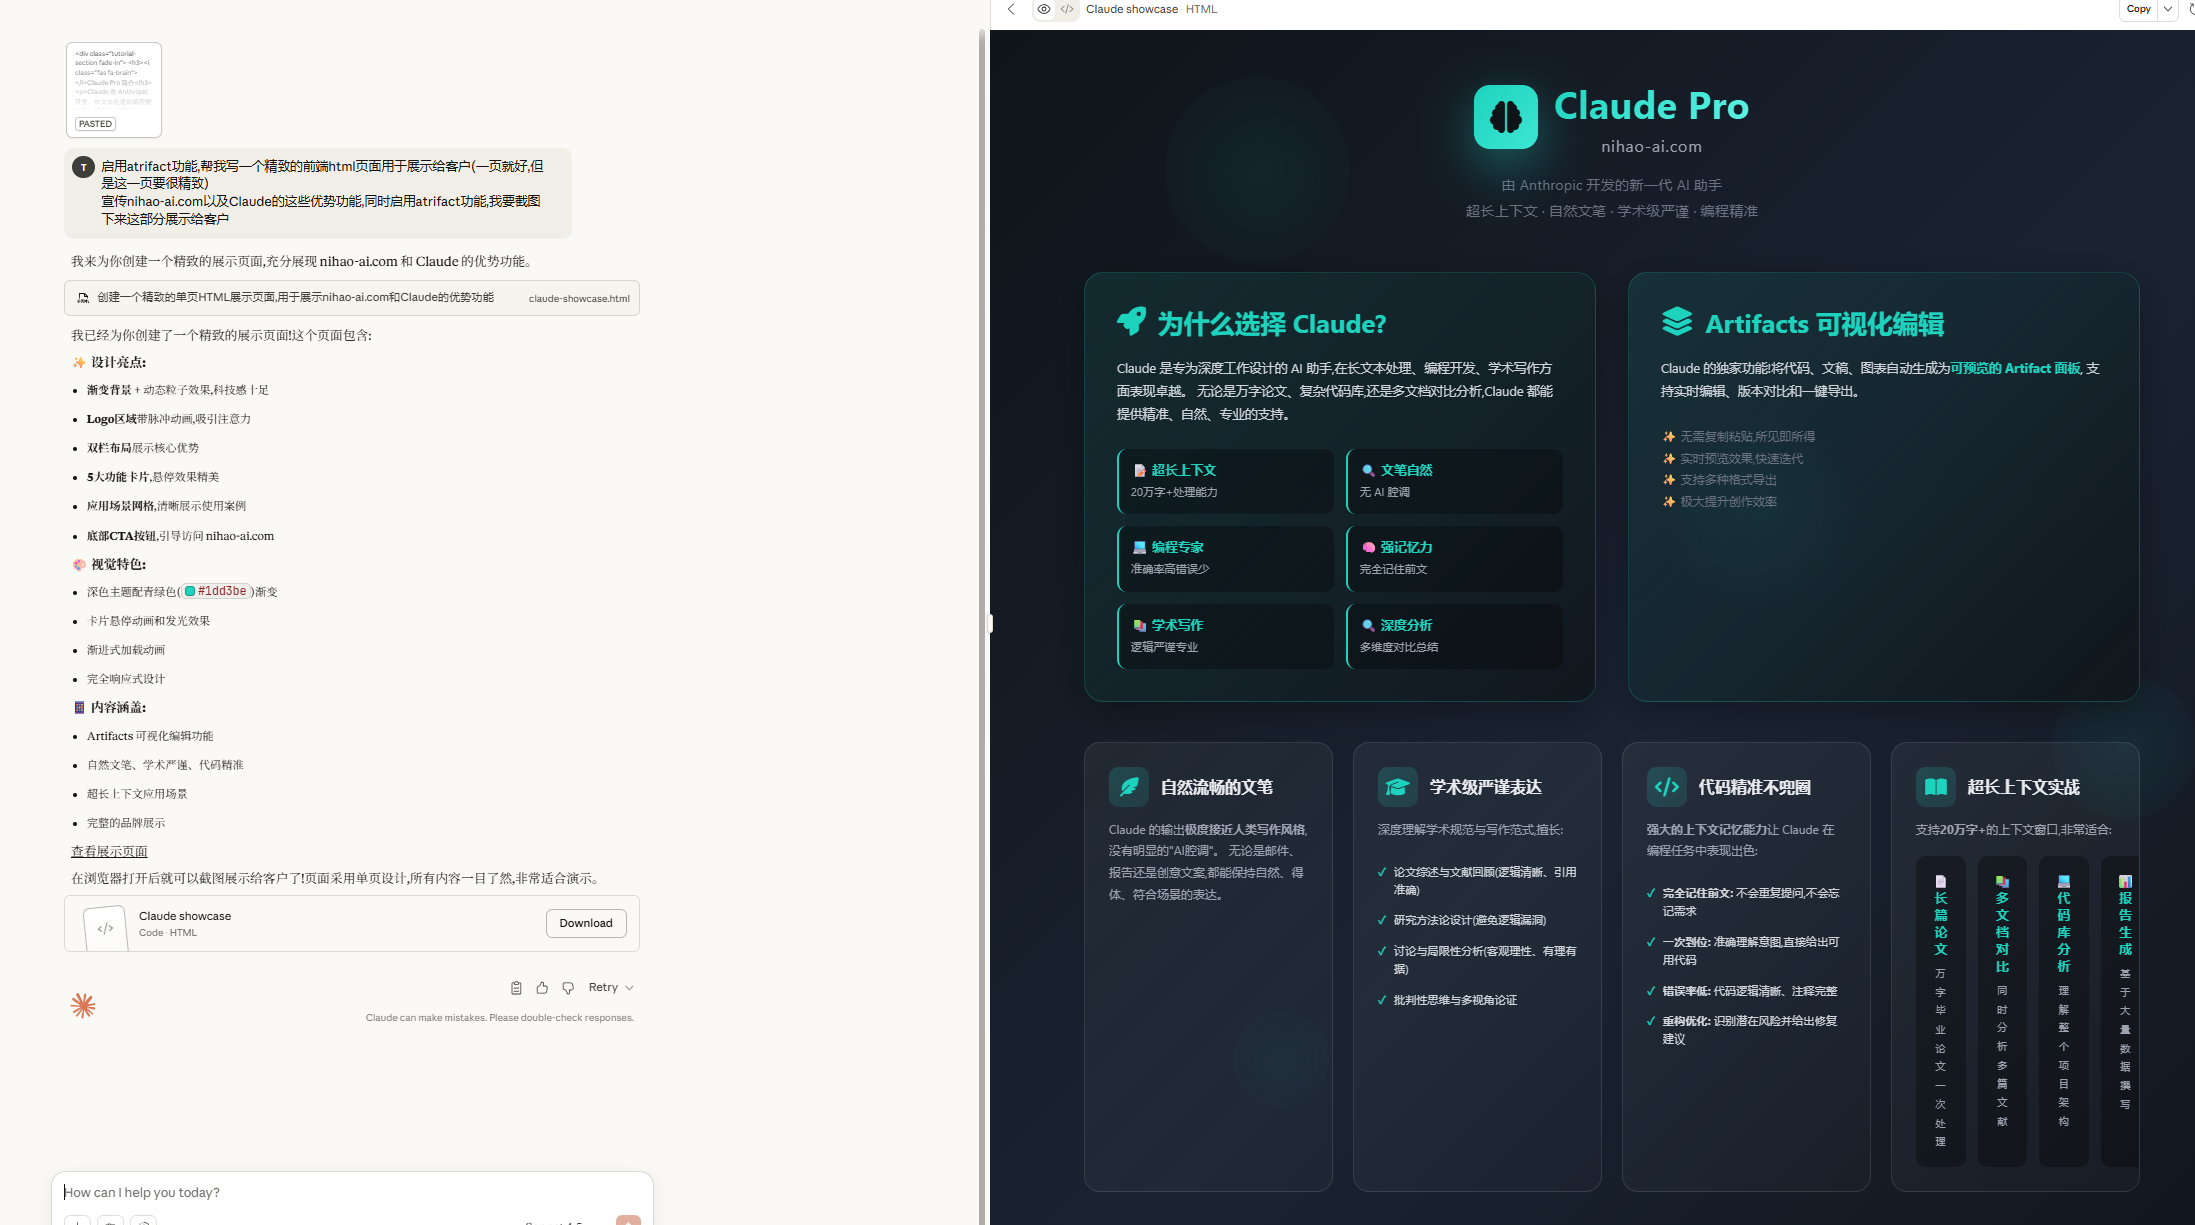Click the rocket icon beside 为什么选择 Claude
The width and height of the screenshot is (2195, 1225).
click(1132, 322)
